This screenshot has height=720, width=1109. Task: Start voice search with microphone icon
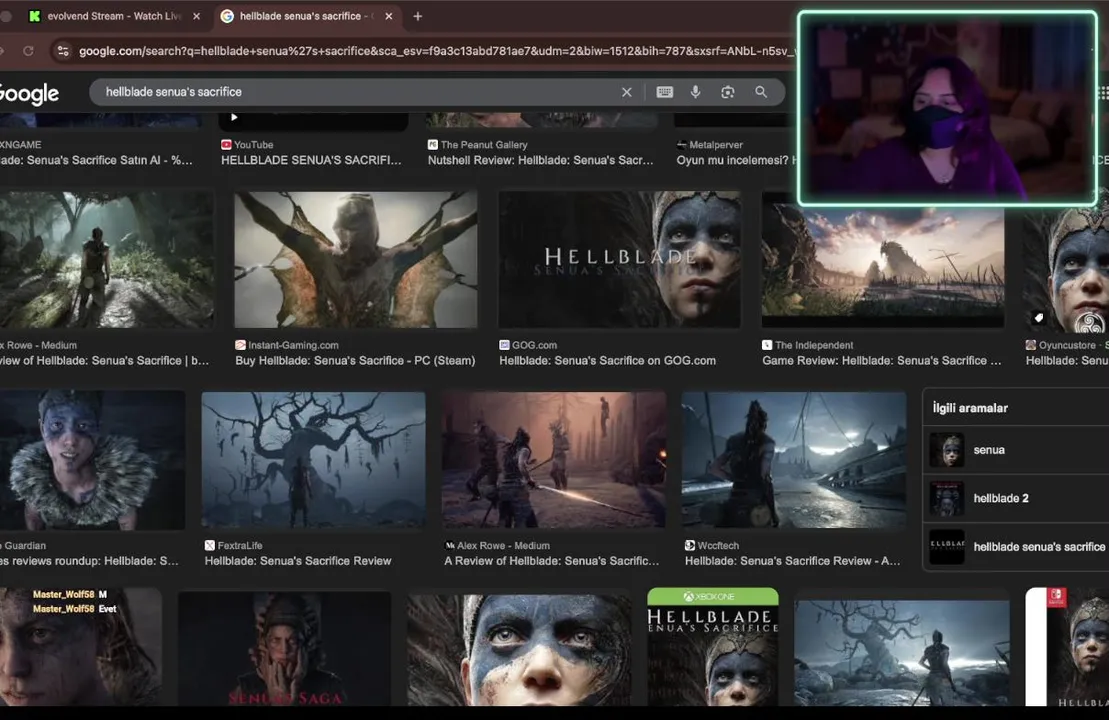695,92
